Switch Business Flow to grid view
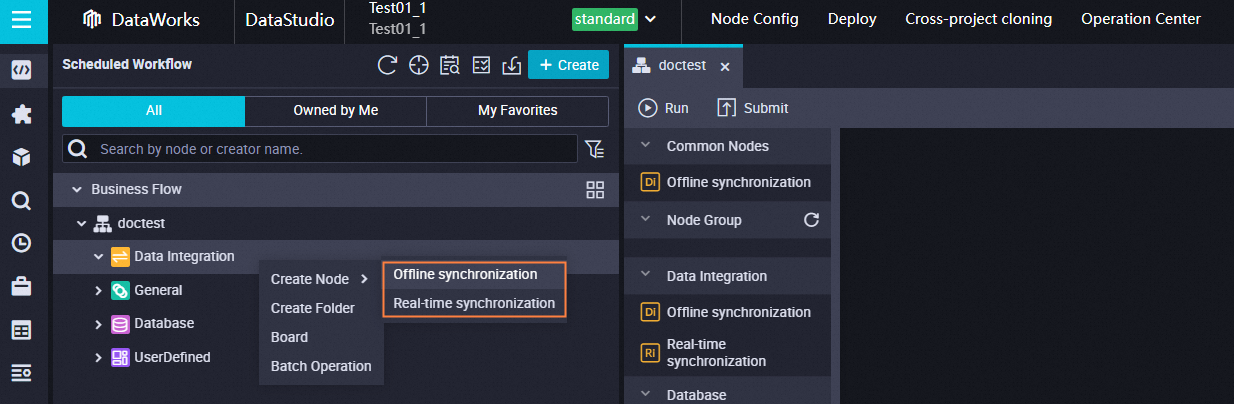This screenshot has width=1234, height=404. pos(595,190)
